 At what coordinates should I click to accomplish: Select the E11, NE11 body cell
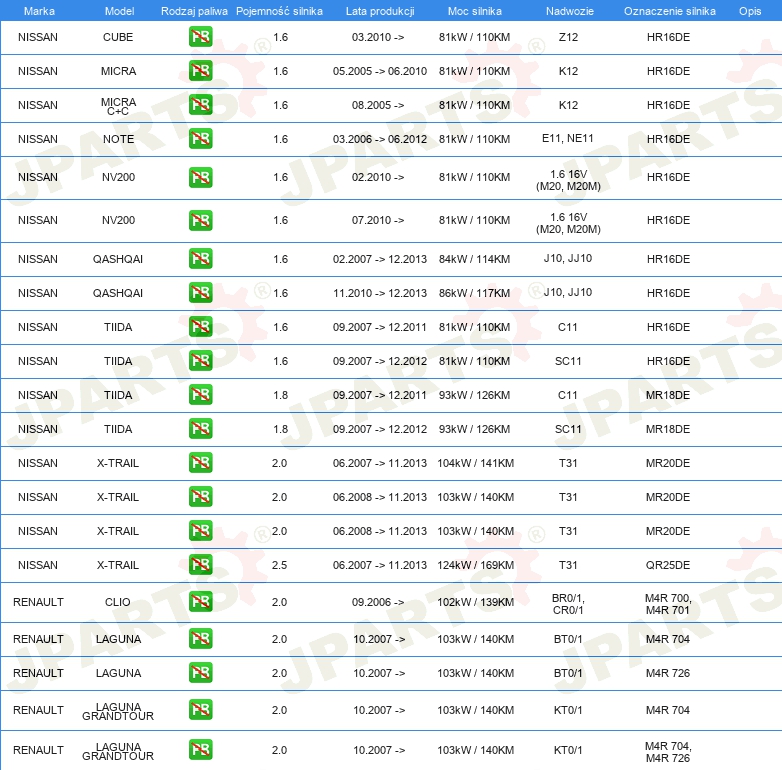pos(568,138)
